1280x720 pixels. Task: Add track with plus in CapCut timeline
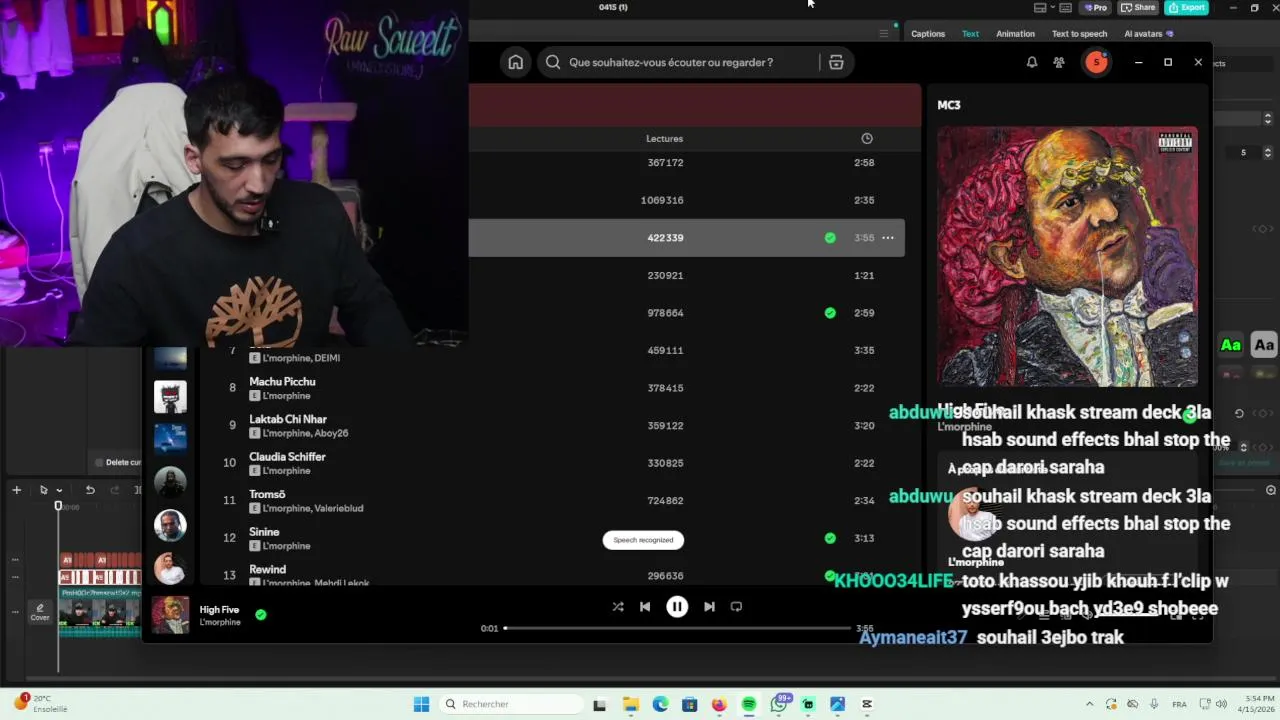coord(16,490)
